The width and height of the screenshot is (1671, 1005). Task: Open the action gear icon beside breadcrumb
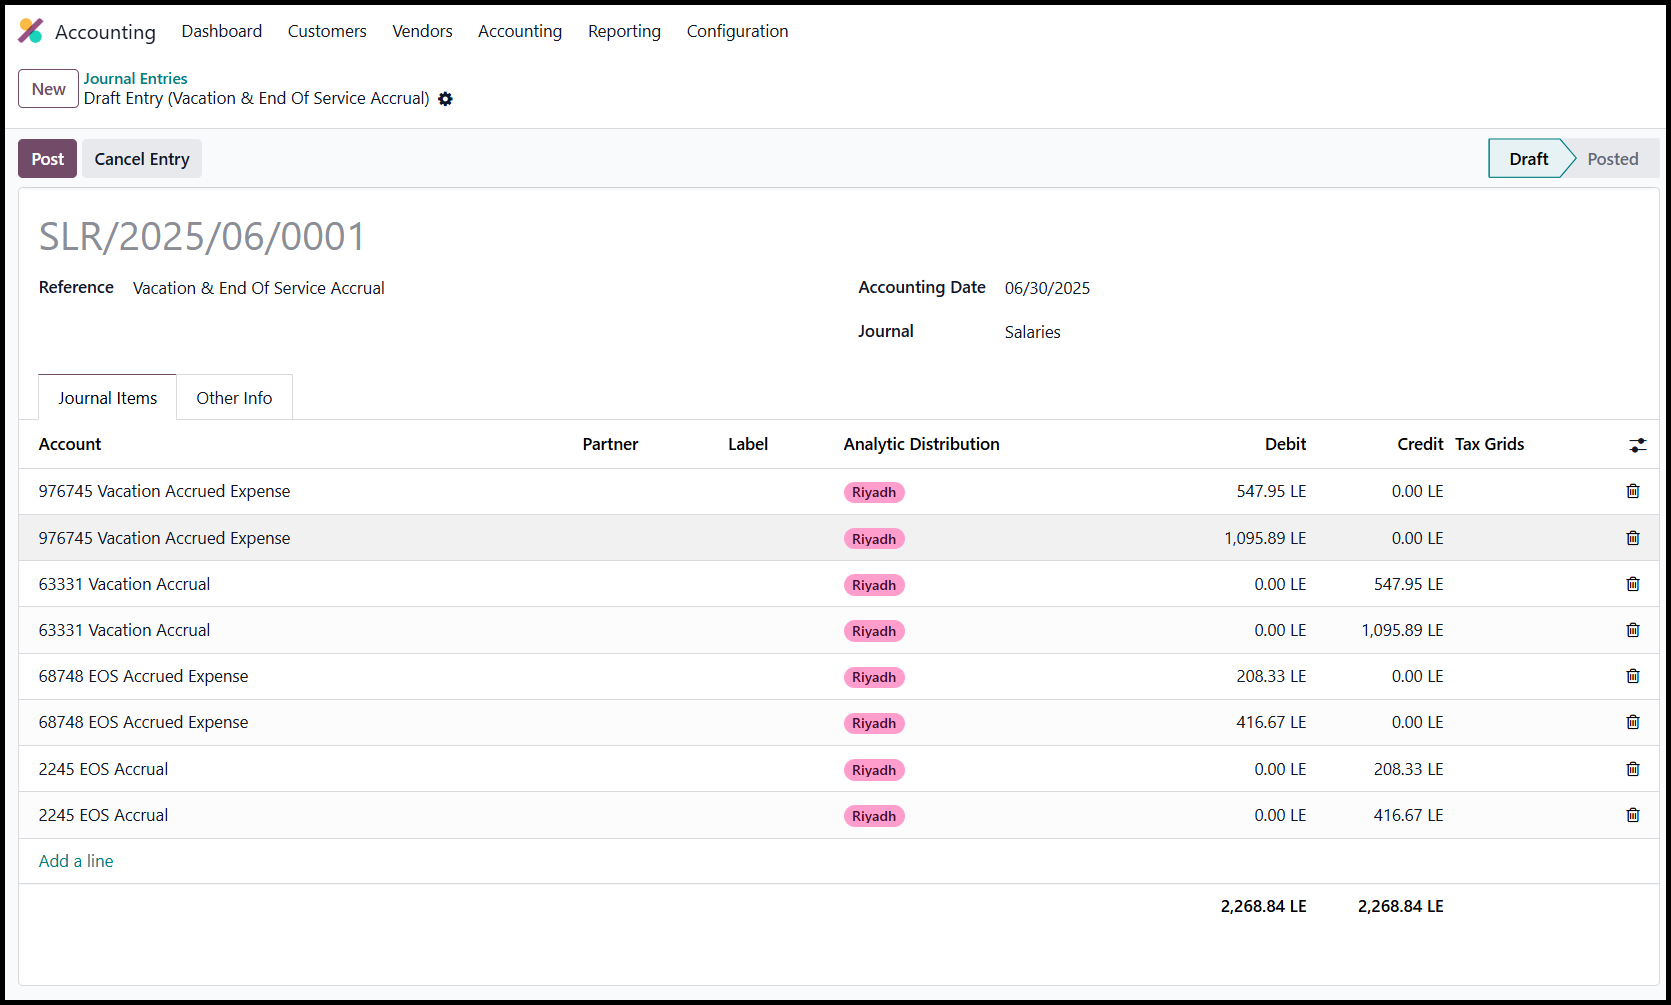tap(445, 98)
